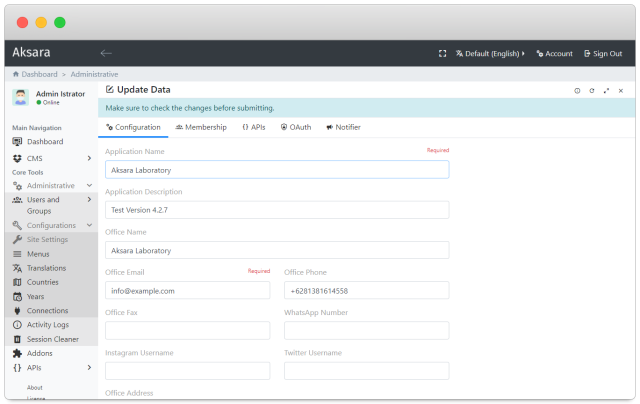Click the info icon in Update Data header
Image resolution: width=640 pixels, height=404 pixels.
click(577, 90)
